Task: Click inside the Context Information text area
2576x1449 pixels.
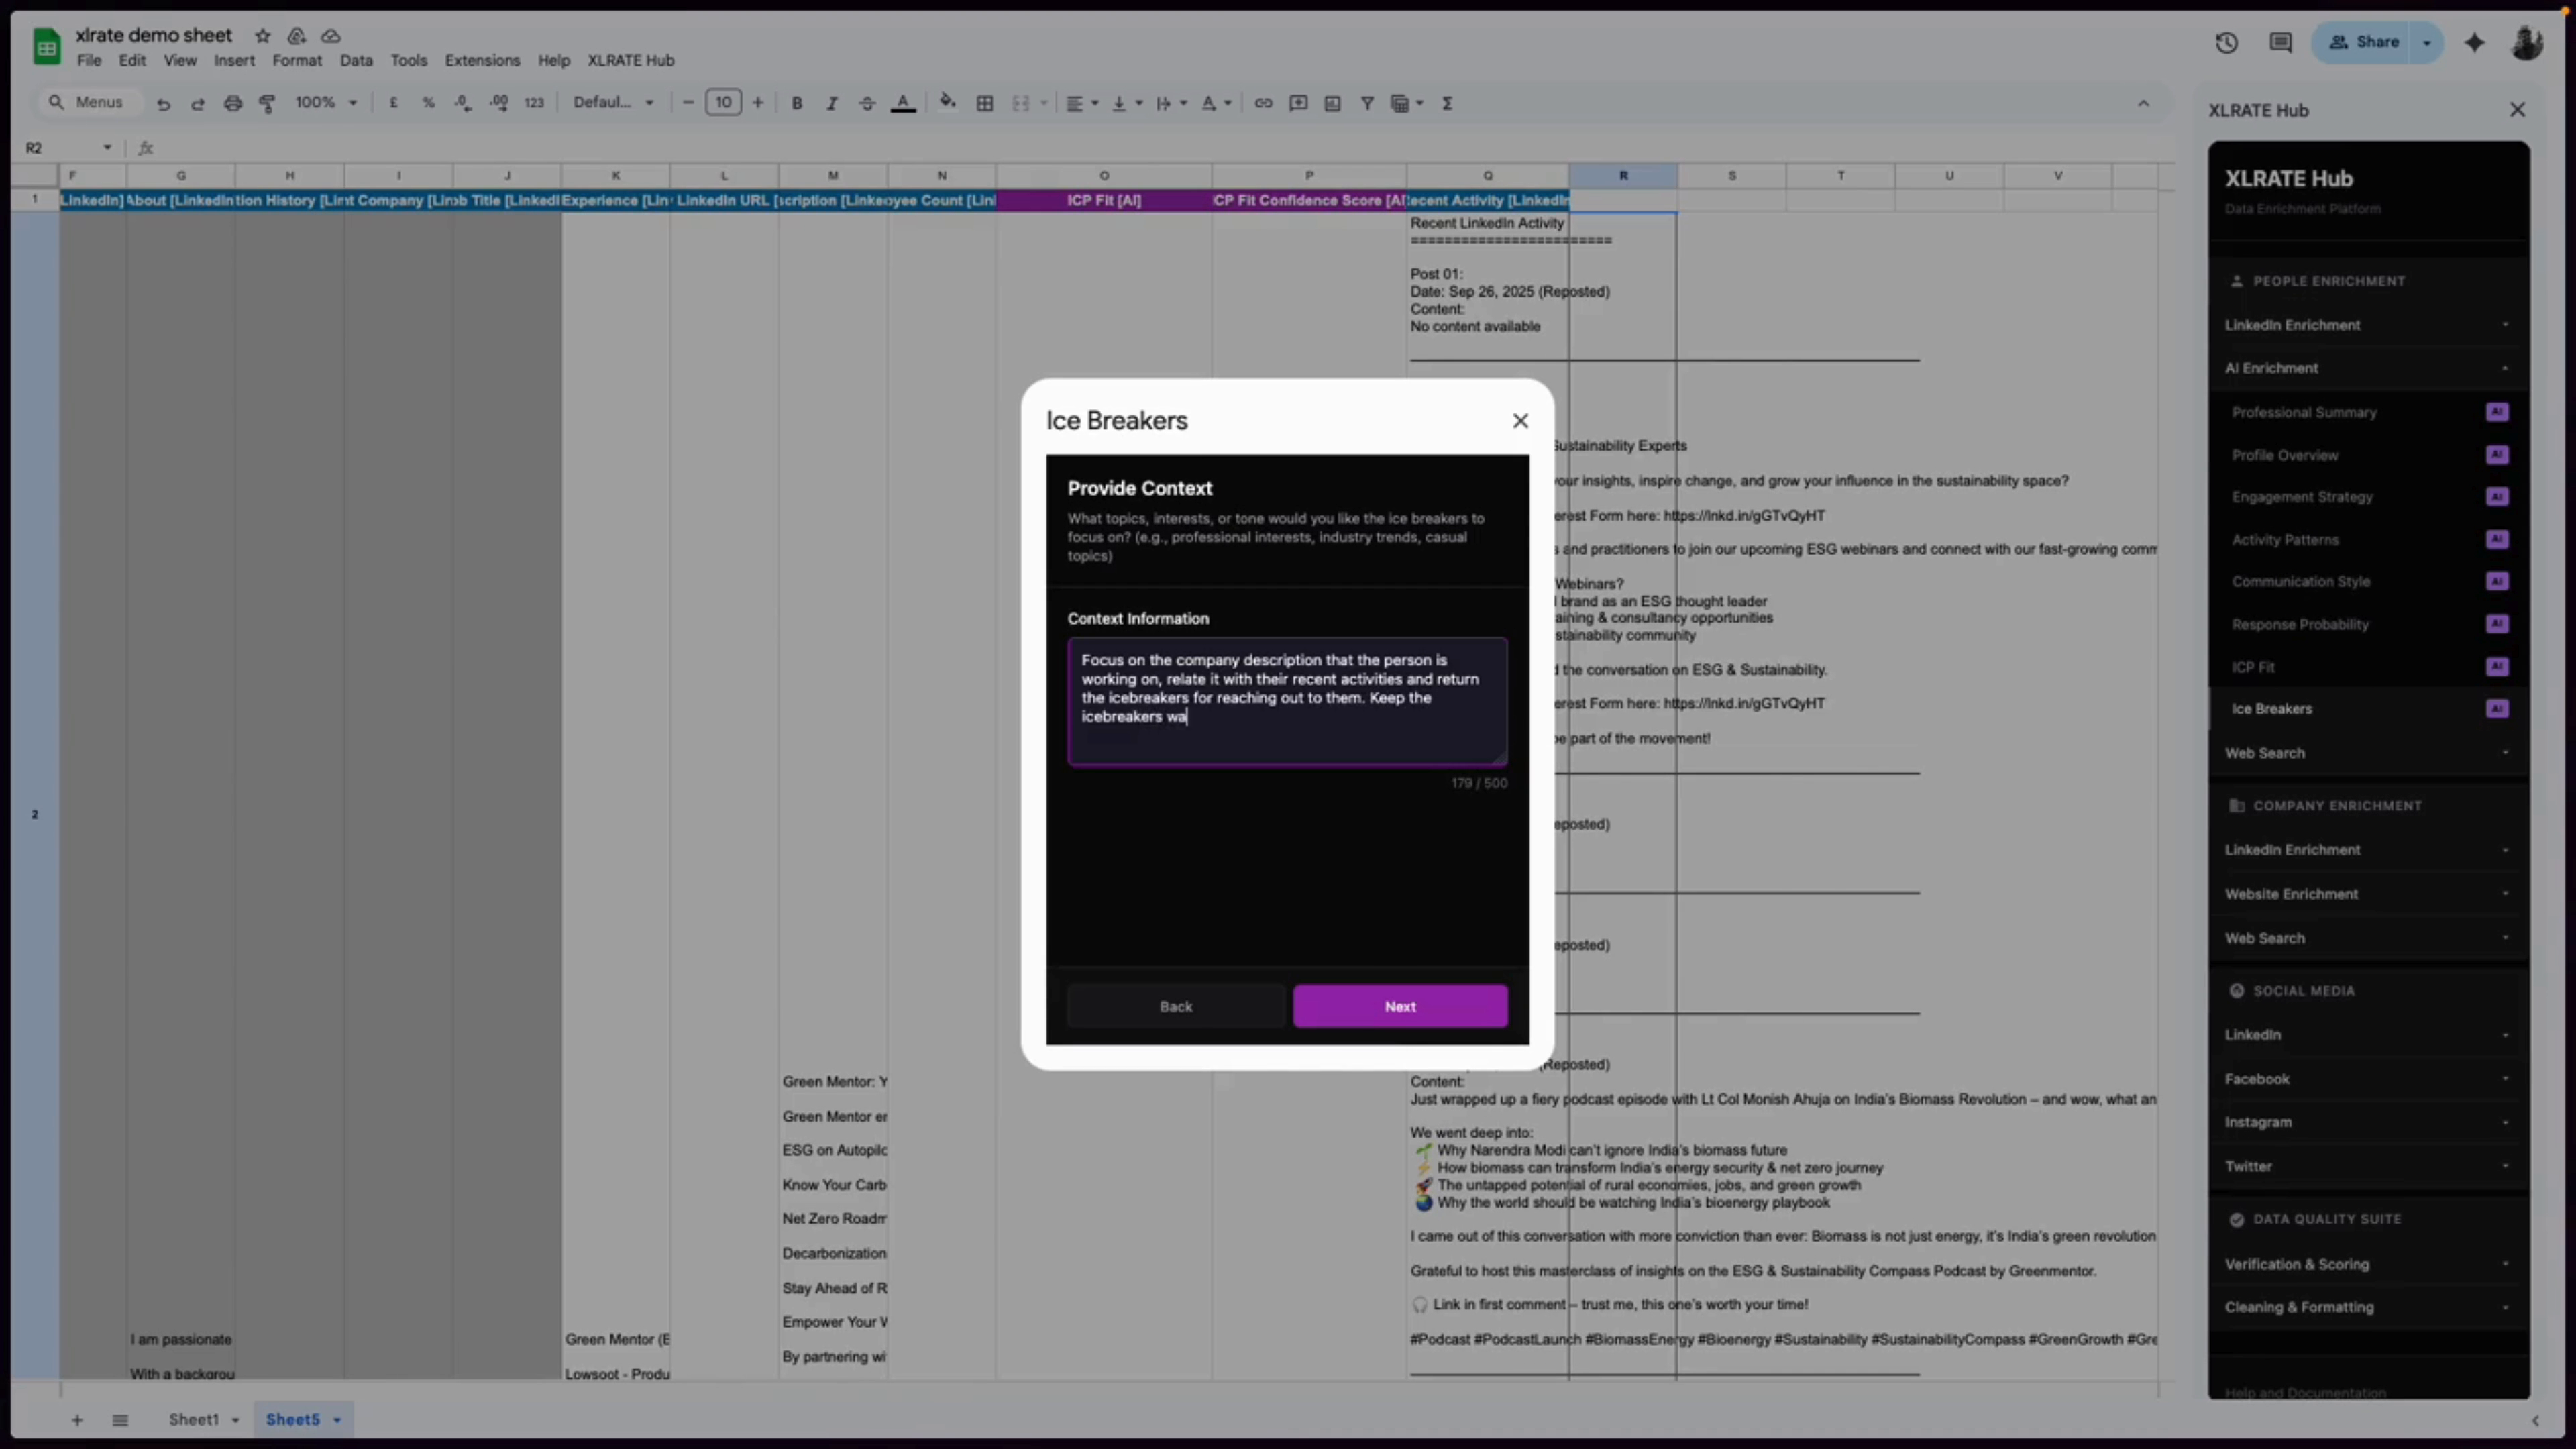Action: [x=1287, y=700]
